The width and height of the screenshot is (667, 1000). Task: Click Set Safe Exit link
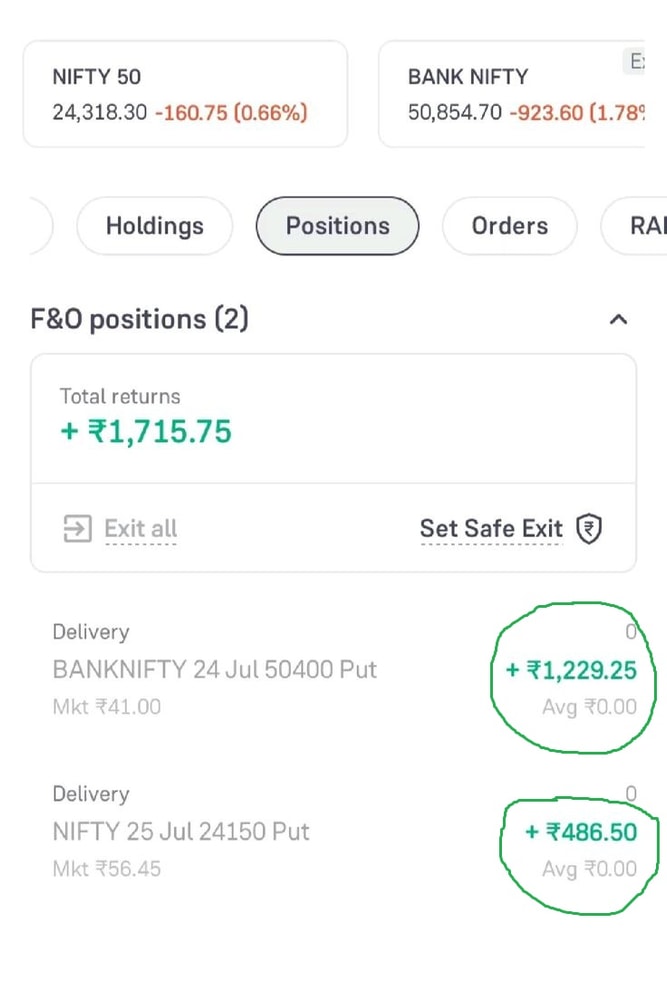click(491, 529)
